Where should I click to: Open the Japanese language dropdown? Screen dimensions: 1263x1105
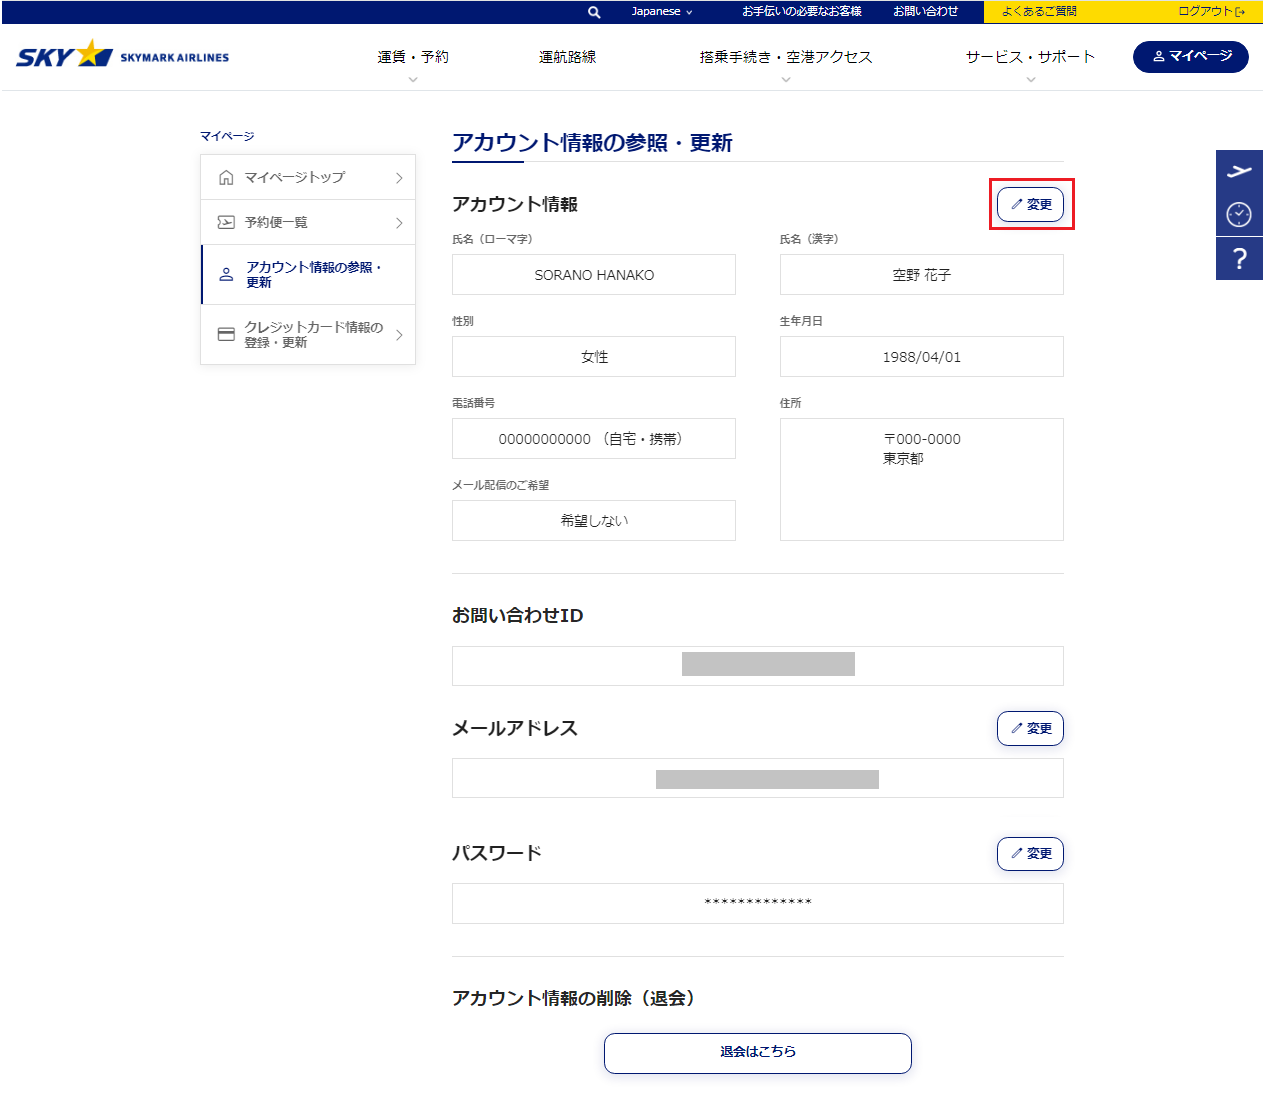coord(661,12)
